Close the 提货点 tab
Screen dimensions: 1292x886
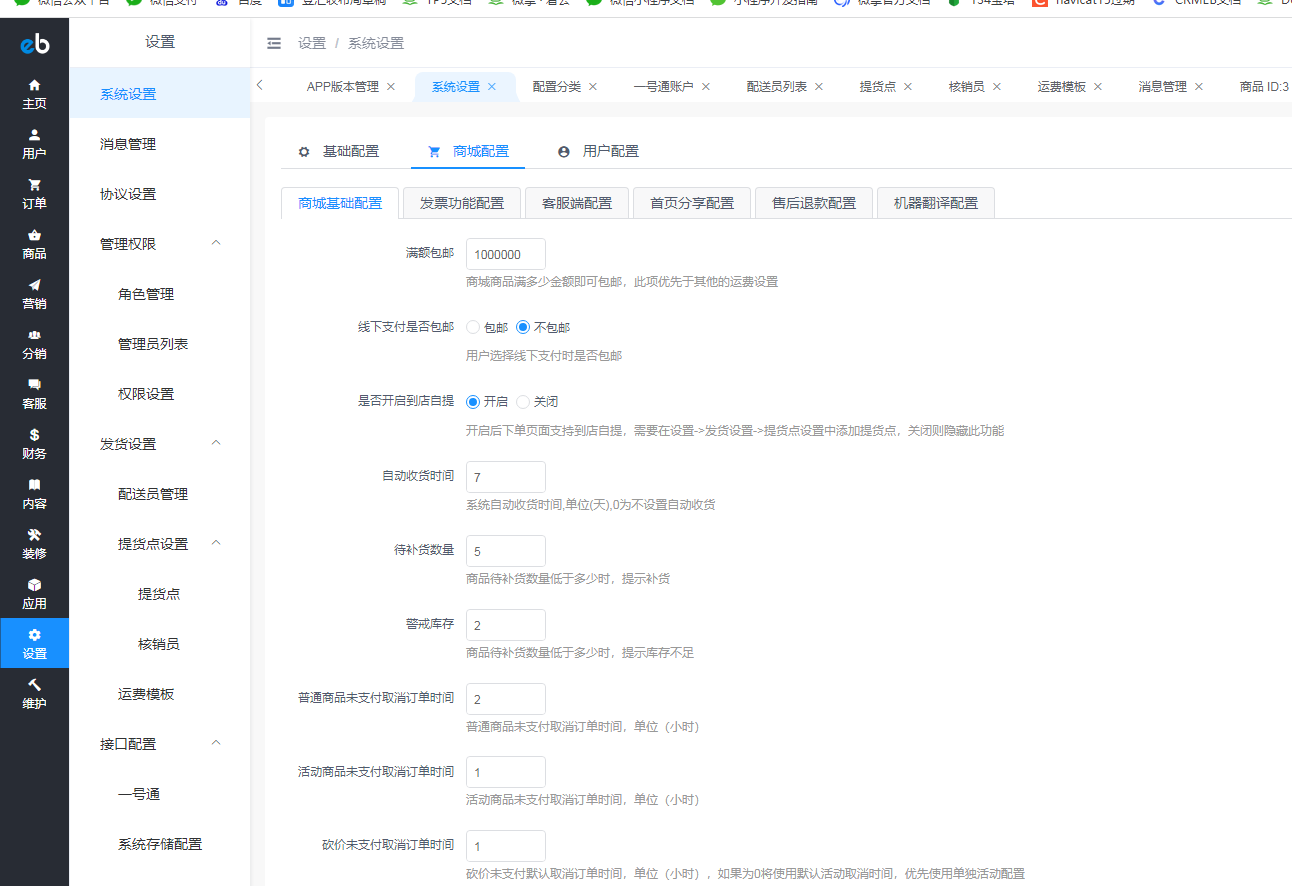[908, 87]
